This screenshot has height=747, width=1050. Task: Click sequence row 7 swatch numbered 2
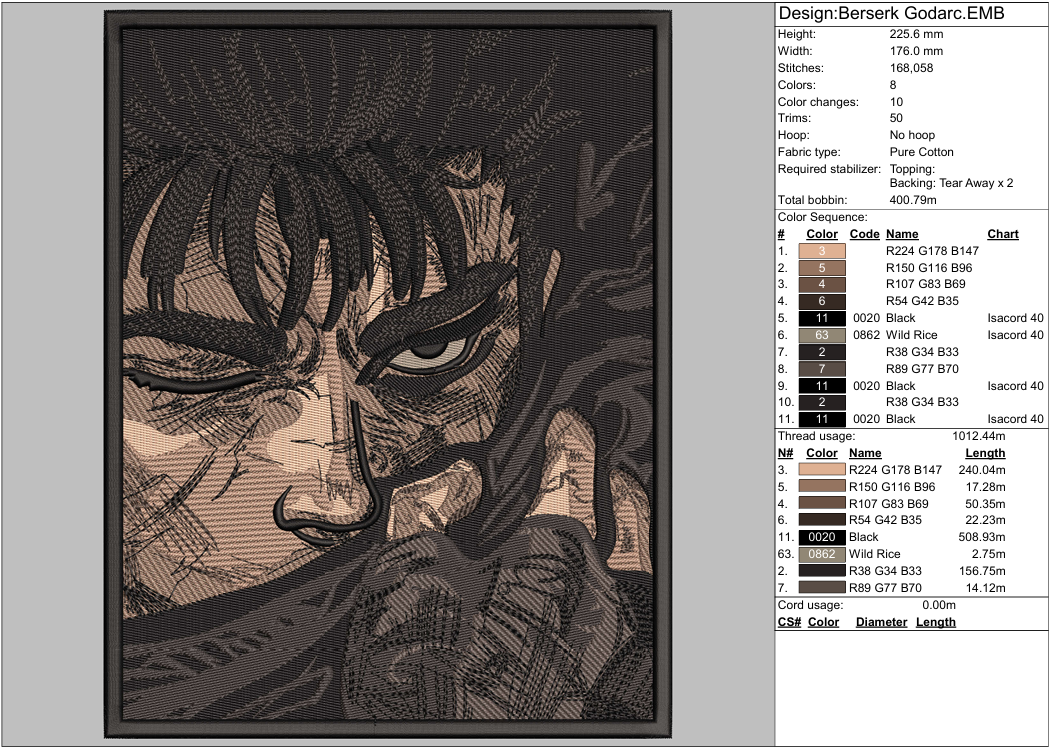pos(822,352)
